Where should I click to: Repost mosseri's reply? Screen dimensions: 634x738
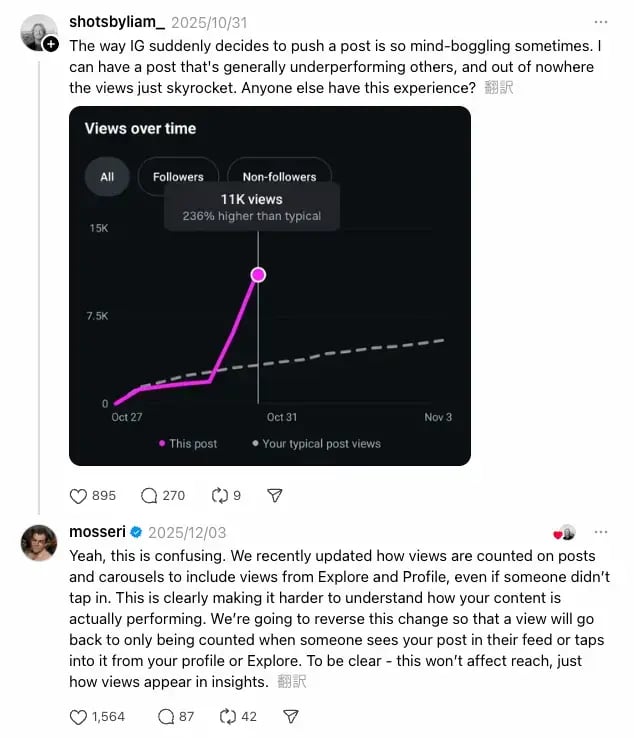coord(227,716)
